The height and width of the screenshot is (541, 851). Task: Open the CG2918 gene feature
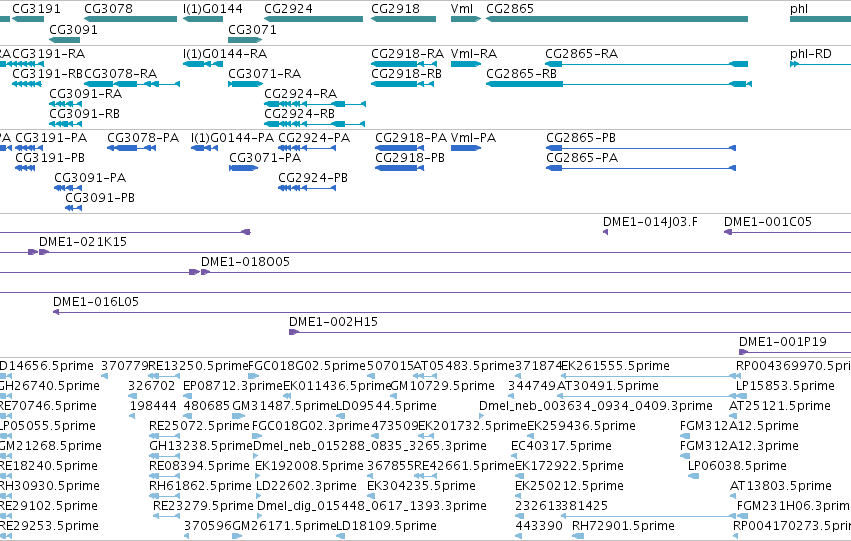[403, 19]
